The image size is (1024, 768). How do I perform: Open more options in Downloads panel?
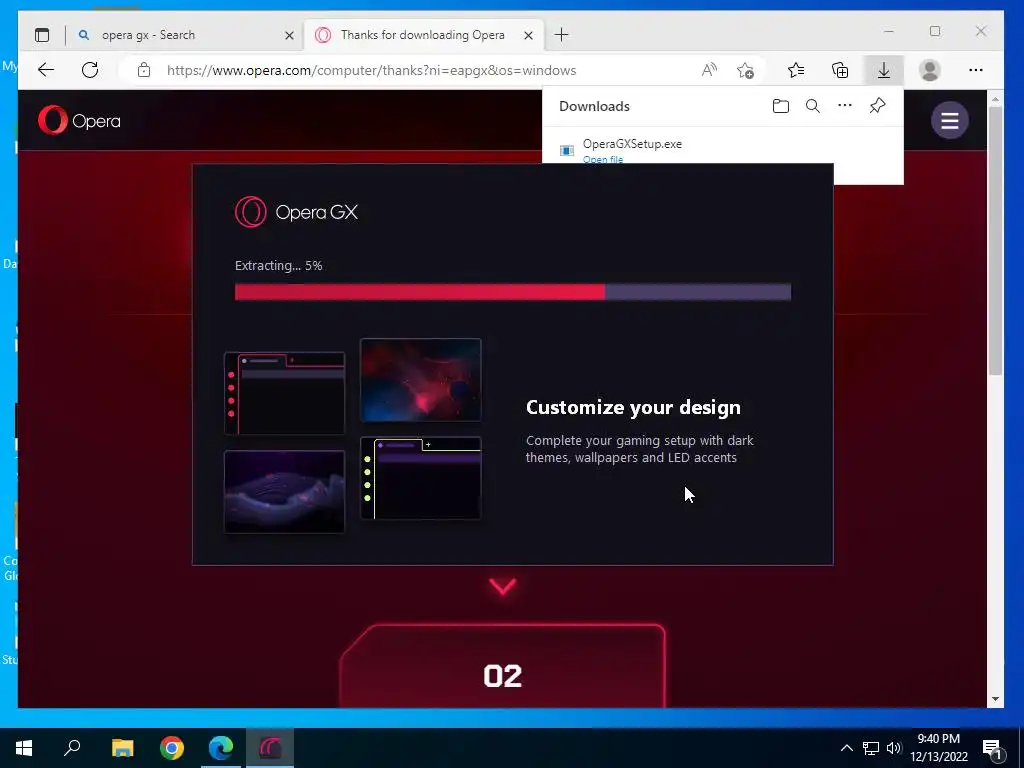pos(844,106)
